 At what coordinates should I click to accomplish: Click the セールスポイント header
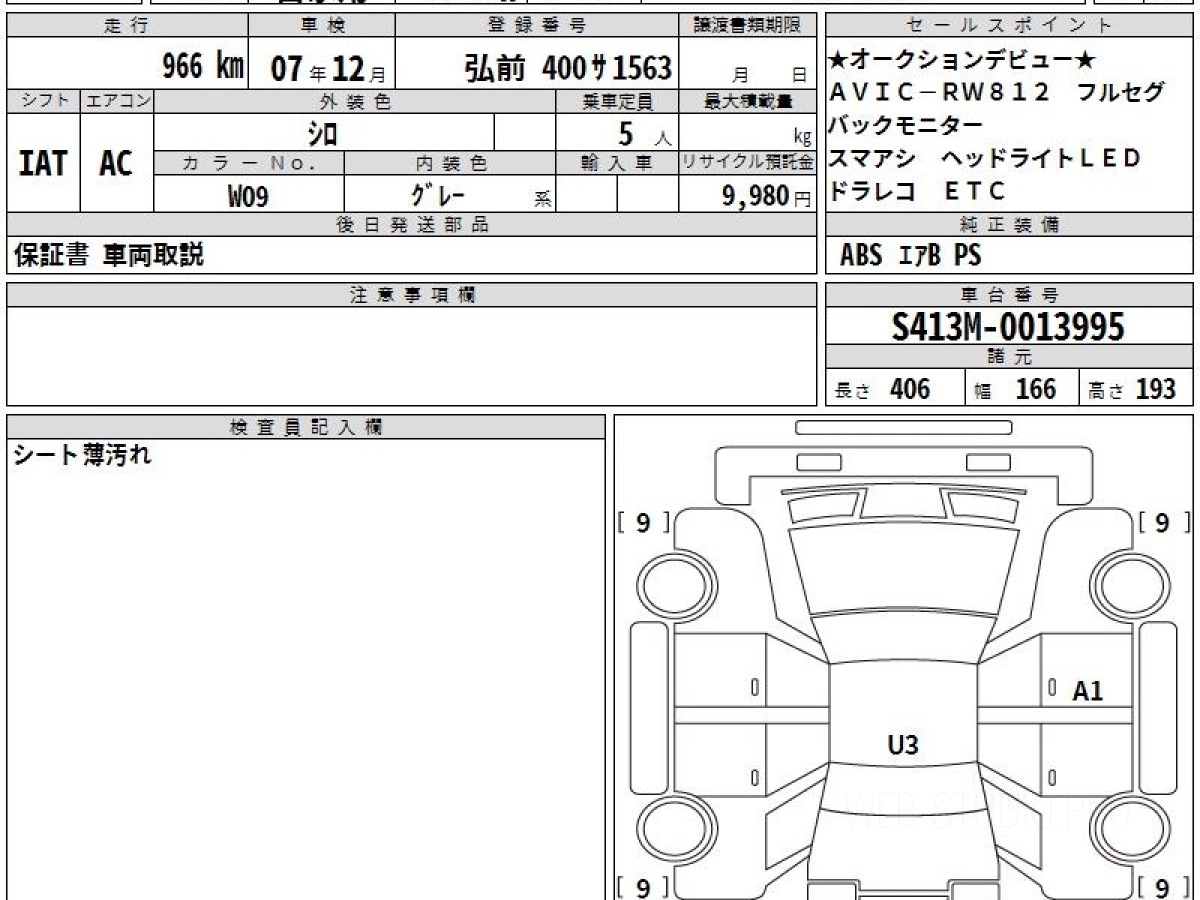tap(1009, 26)
